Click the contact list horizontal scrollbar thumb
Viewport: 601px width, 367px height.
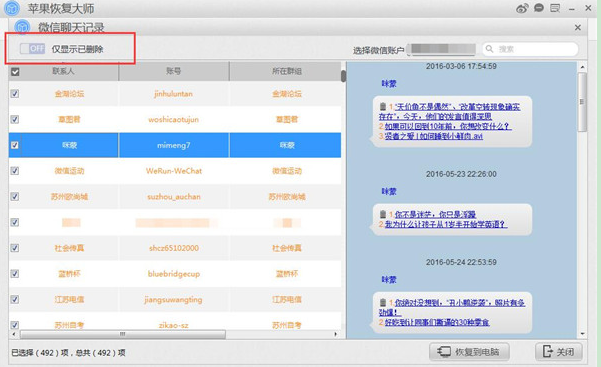123,334
